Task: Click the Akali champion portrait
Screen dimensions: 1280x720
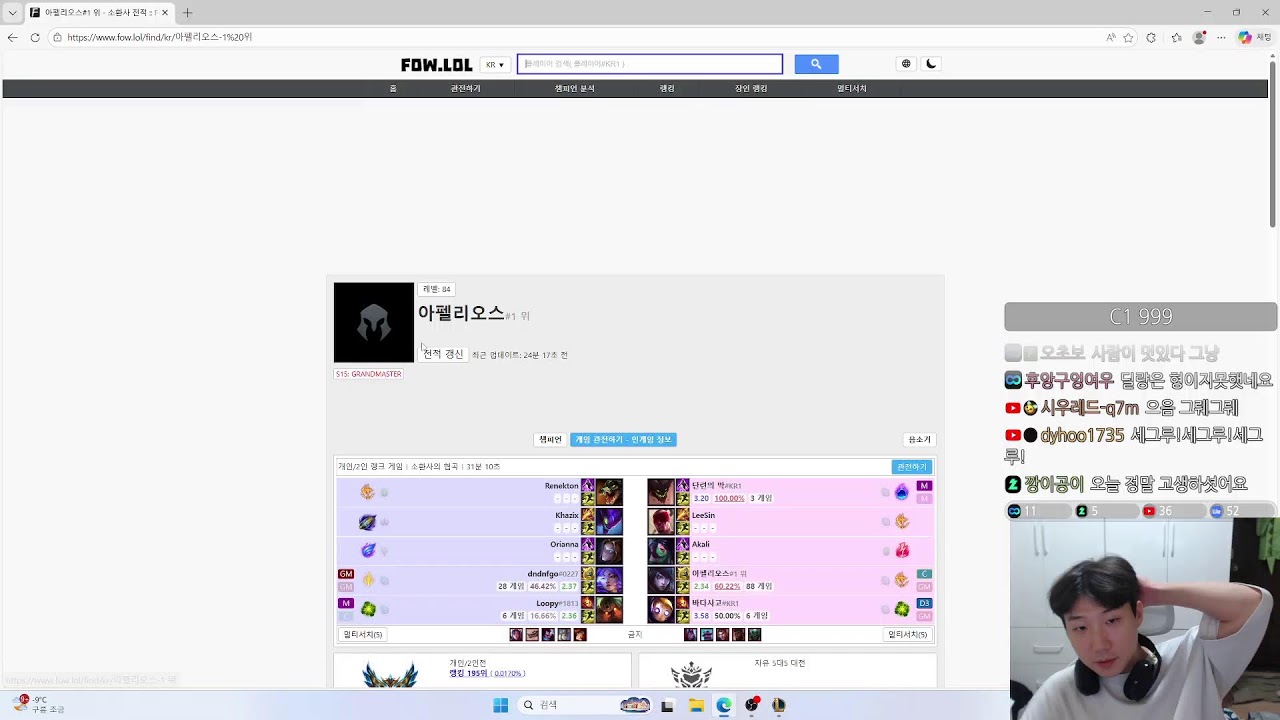Action: click(x=660, y=550)
